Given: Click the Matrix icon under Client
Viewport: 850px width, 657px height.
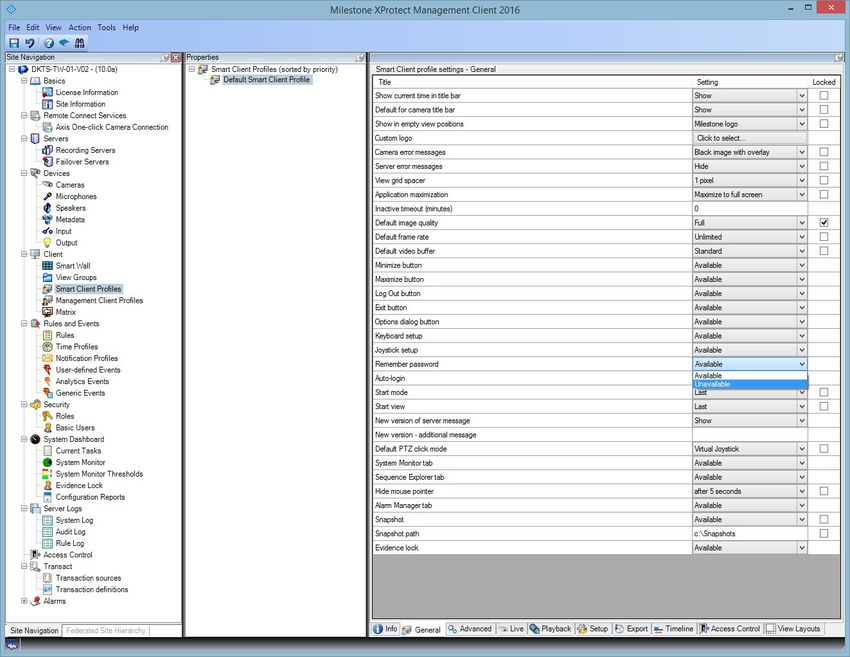Looking at the screenshot, I should [x=48, y=312].
